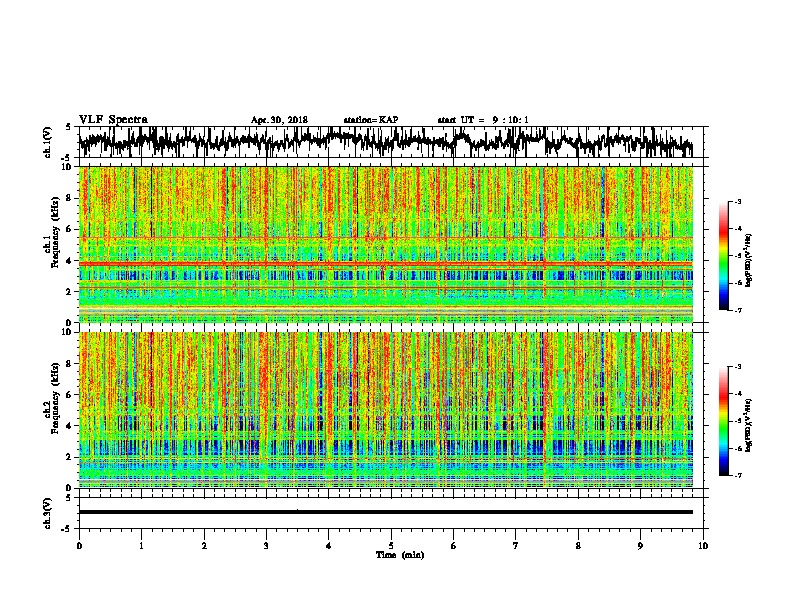
Task: Click time axis tick label "3"
Action: coord(266,546)
